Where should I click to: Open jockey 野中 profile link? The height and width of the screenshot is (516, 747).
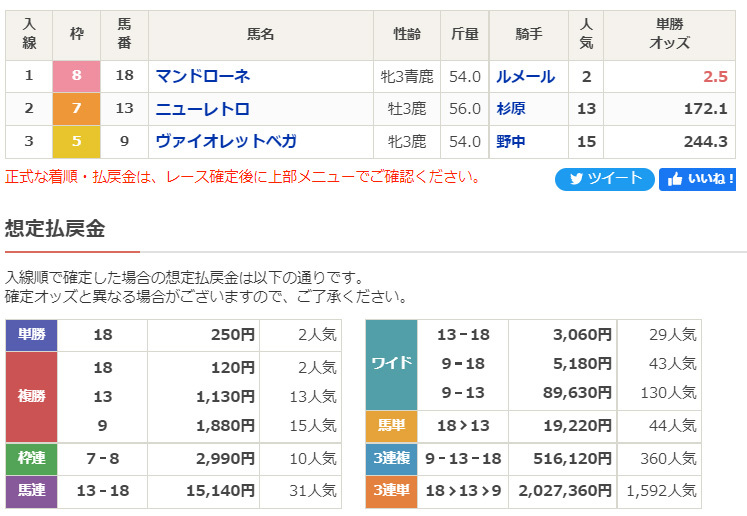(x=511, y=142)
